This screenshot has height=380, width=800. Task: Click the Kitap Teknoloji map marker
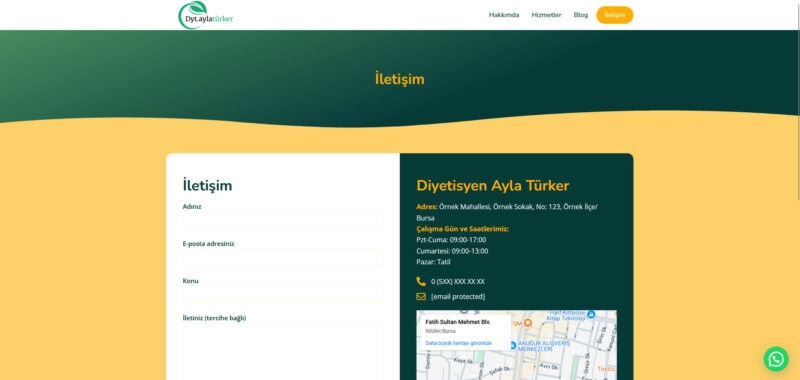coord(591,314)
